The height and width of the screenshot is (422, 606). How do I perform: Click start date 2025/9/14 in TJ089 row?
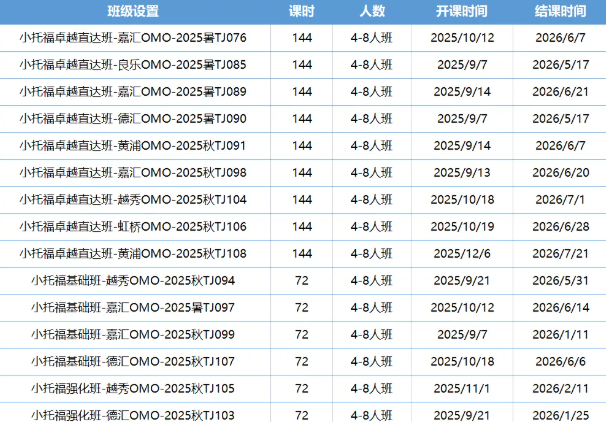coord(462,92)
